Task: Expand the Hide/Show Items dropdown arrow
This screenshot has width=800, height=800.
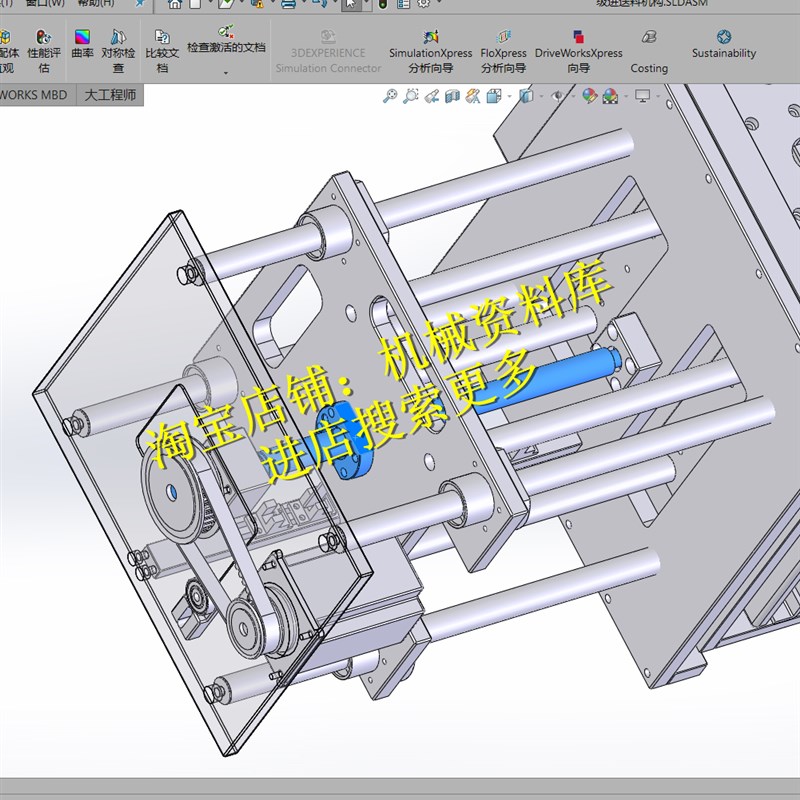Action: coord(573,96)
